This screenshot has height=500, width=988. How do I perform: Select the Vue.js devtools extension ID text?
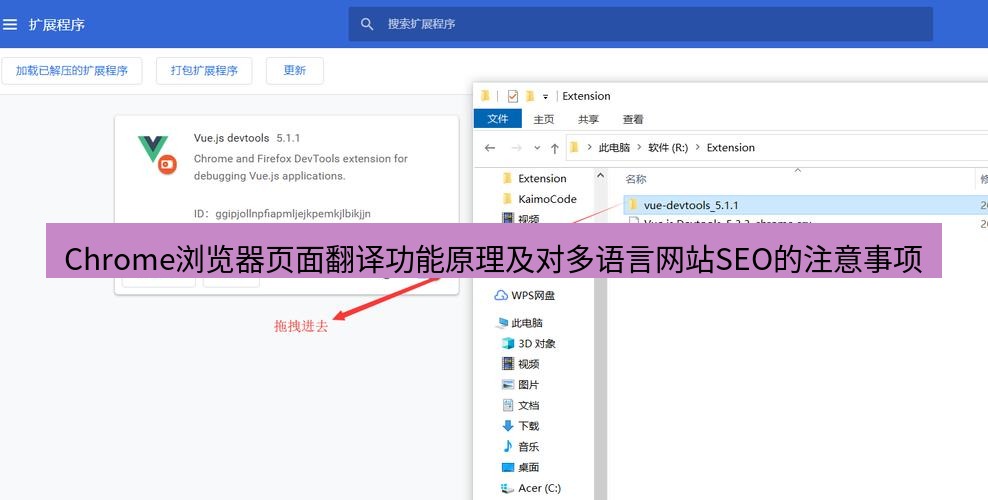click(x=293, y=213)
